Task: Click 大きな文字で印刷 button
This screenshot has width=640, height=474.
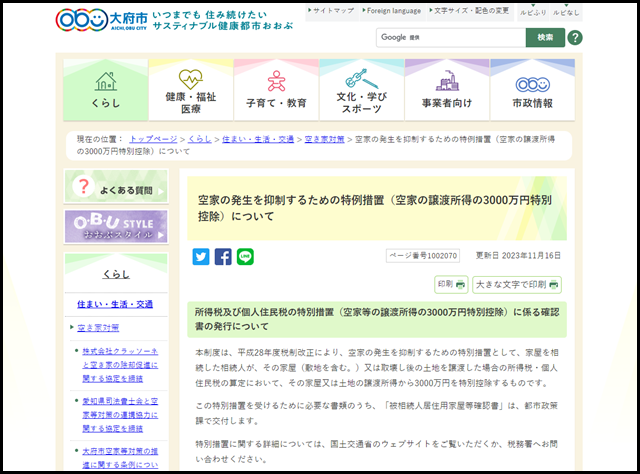Action: 517,285
